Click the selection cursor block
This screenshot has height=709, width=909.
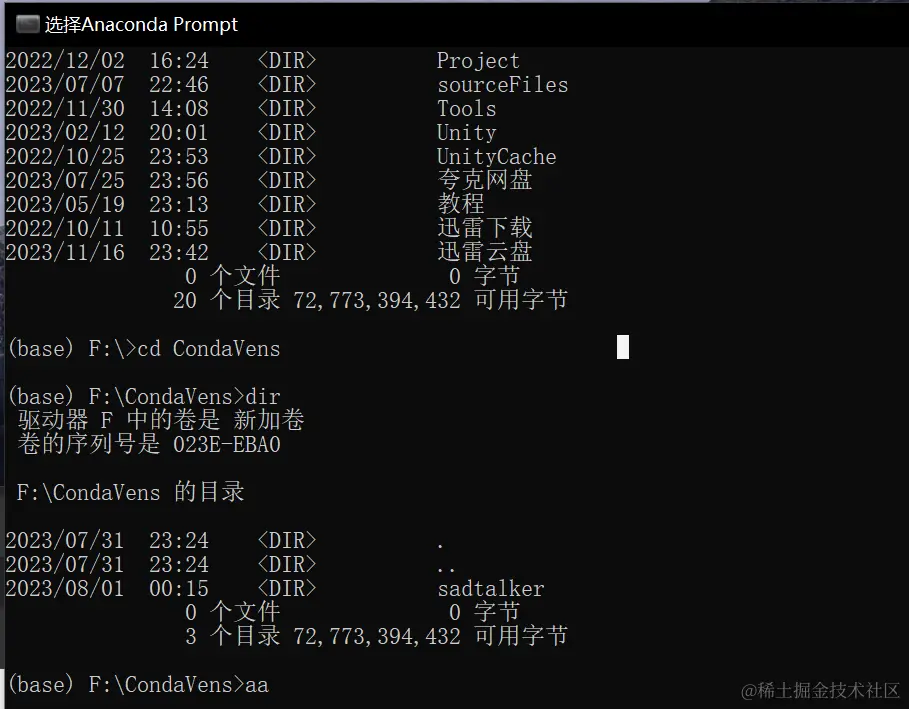pos(623,347)
